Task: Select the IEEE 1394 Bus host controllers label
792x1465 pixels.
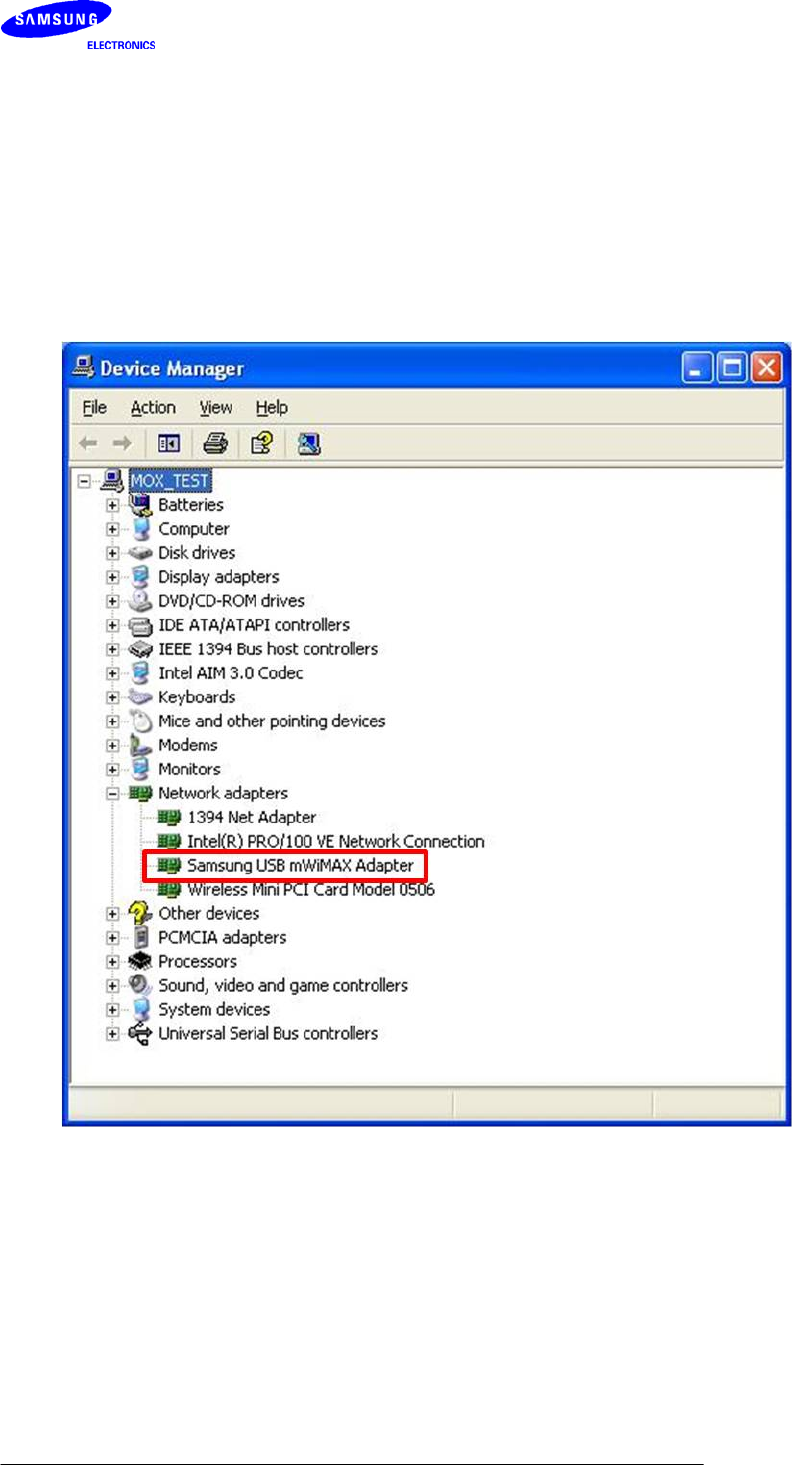Action: (x=268, y=649)
